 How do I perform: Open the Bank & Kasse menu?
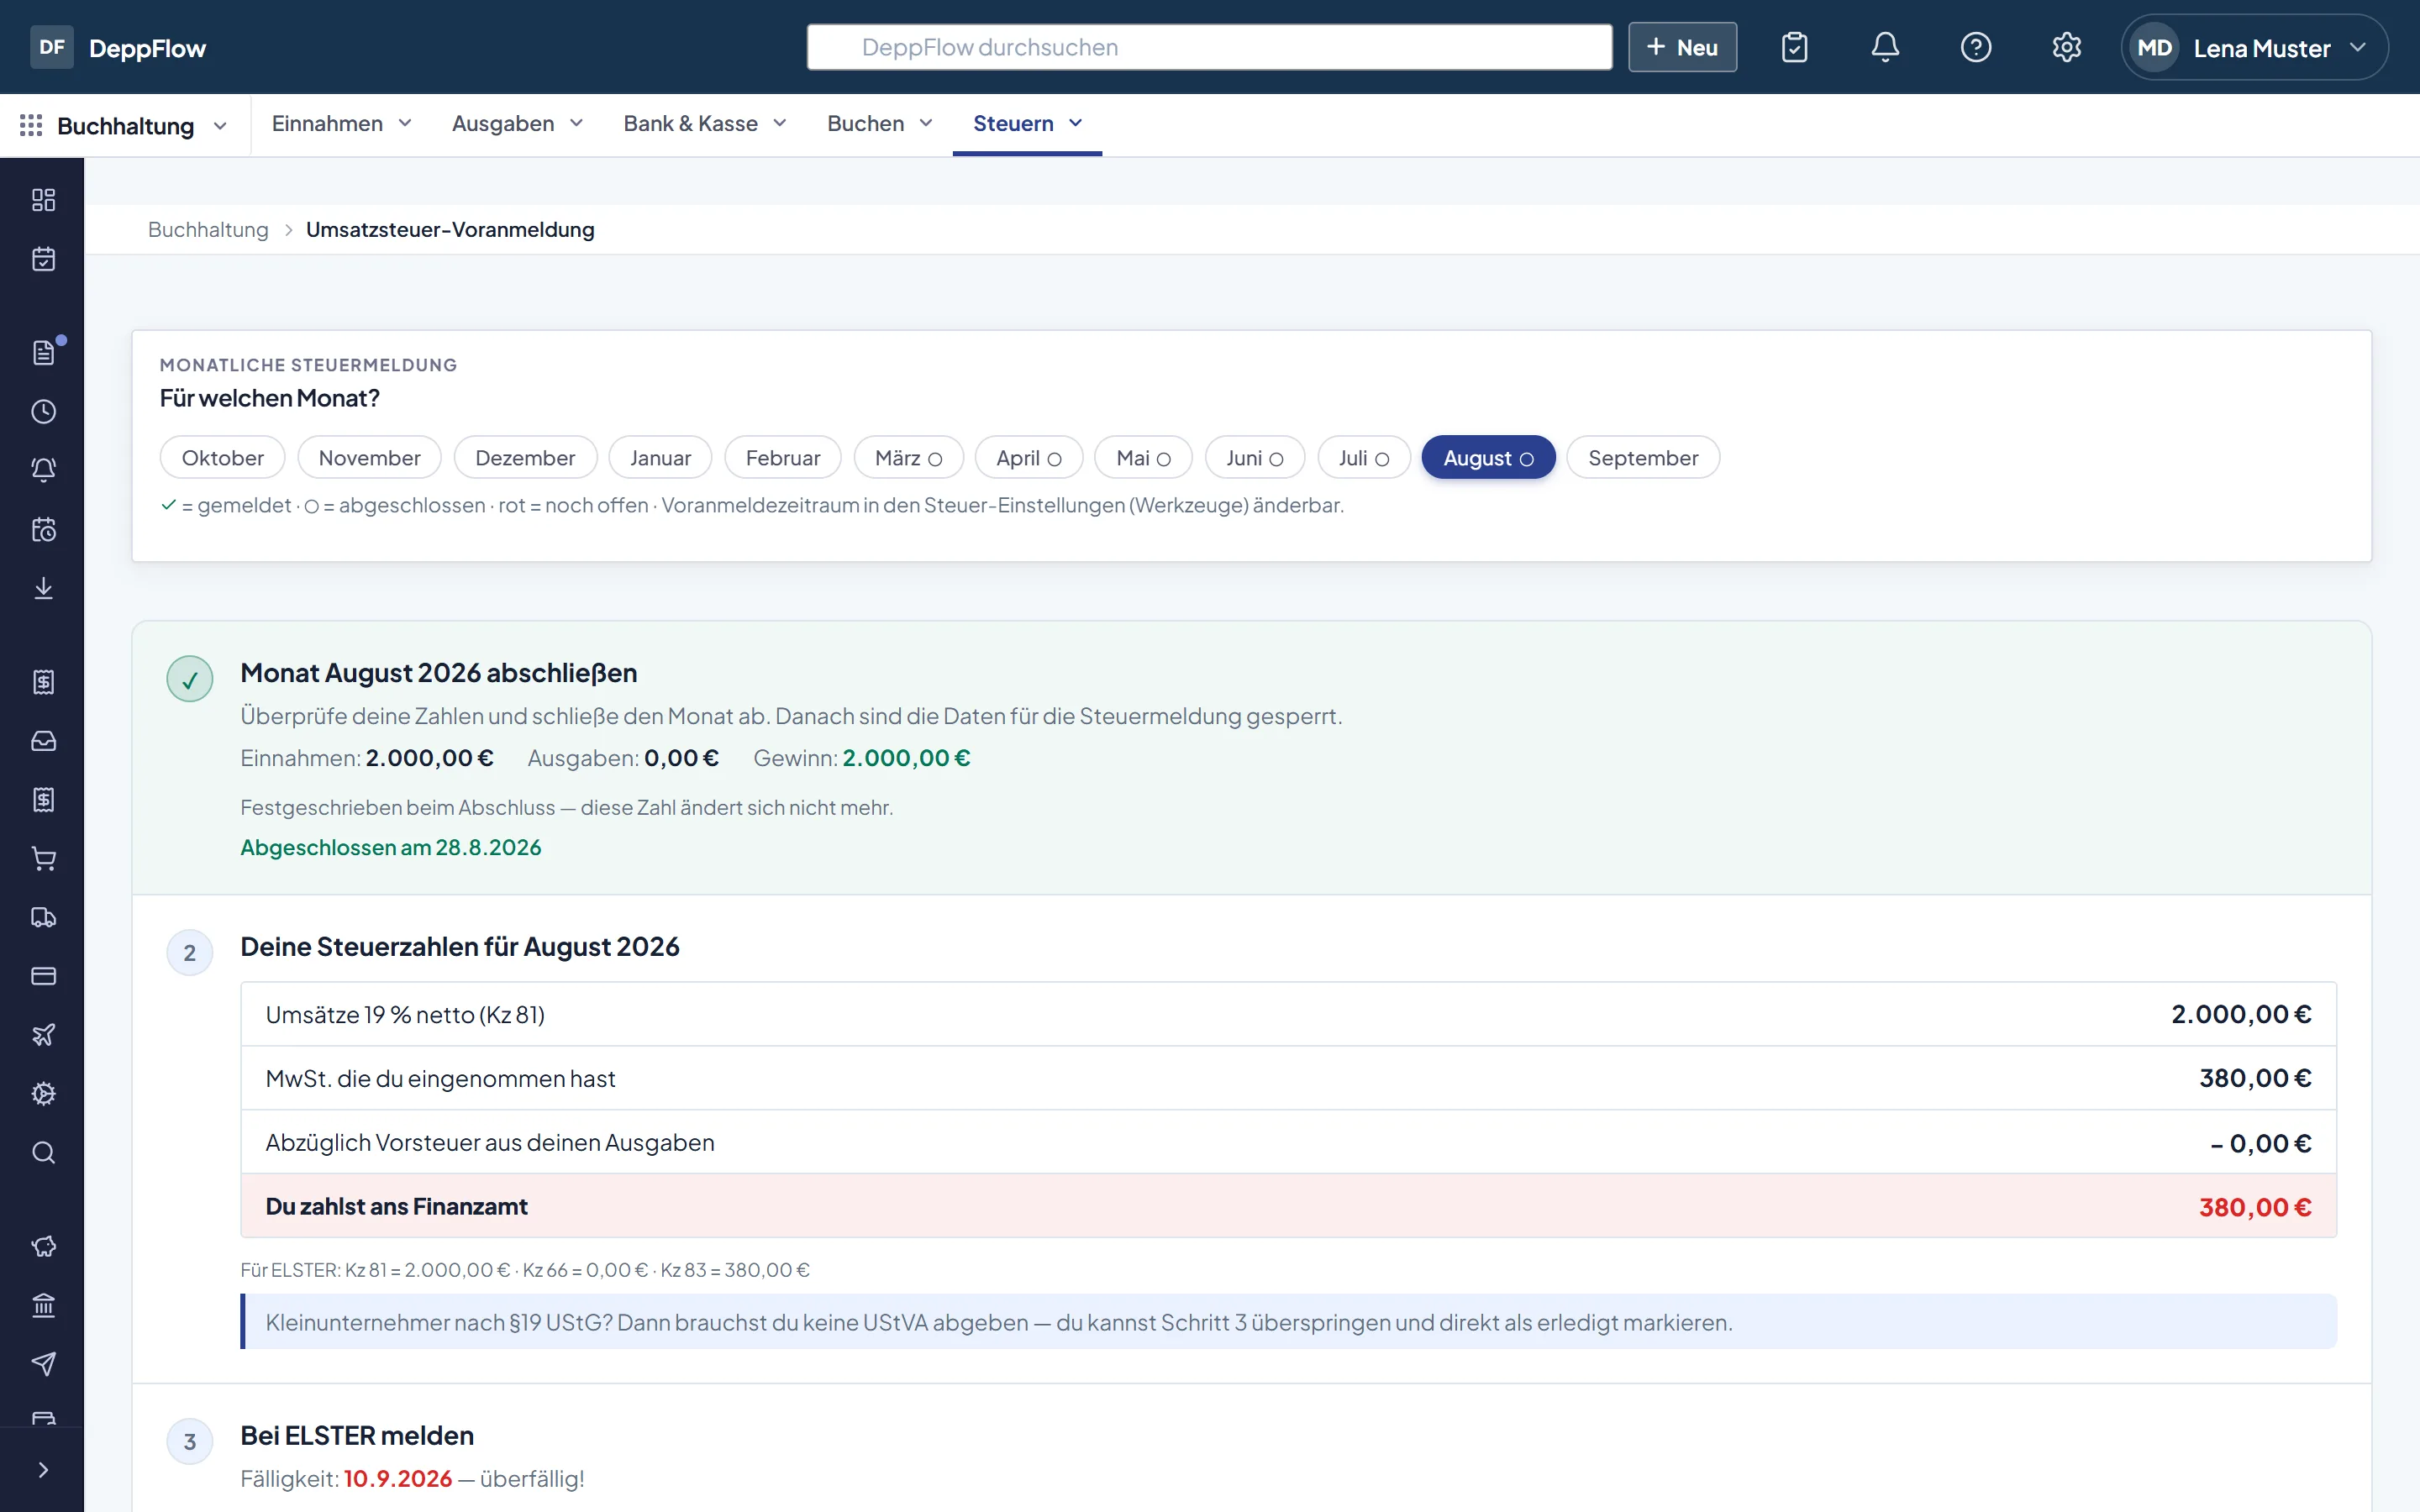(x=705, y=123)
